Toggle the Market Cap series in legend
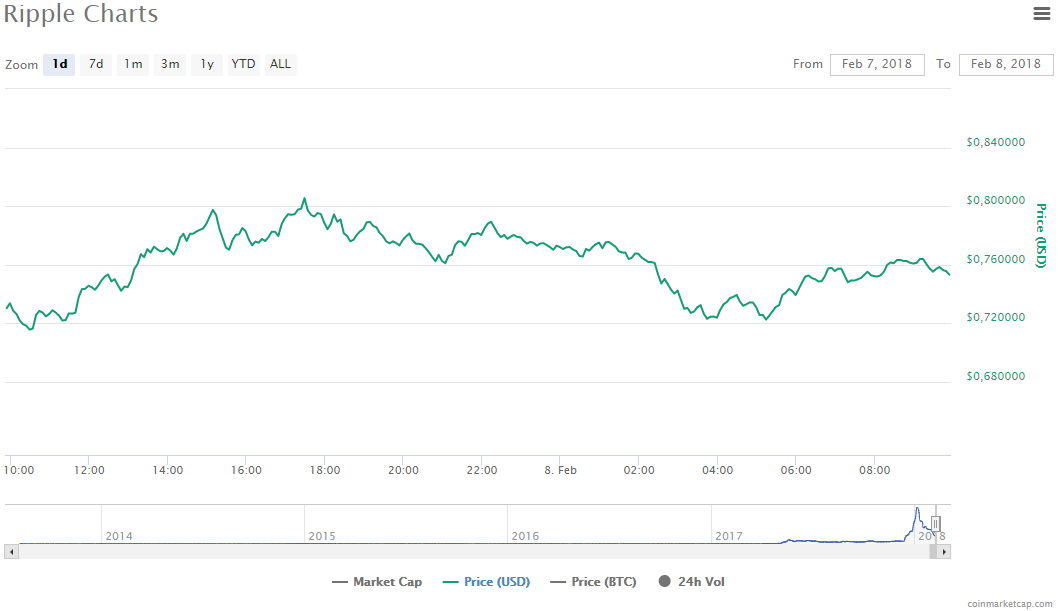This screenshot has height=611, width=1058. click(x=377, y=581)
